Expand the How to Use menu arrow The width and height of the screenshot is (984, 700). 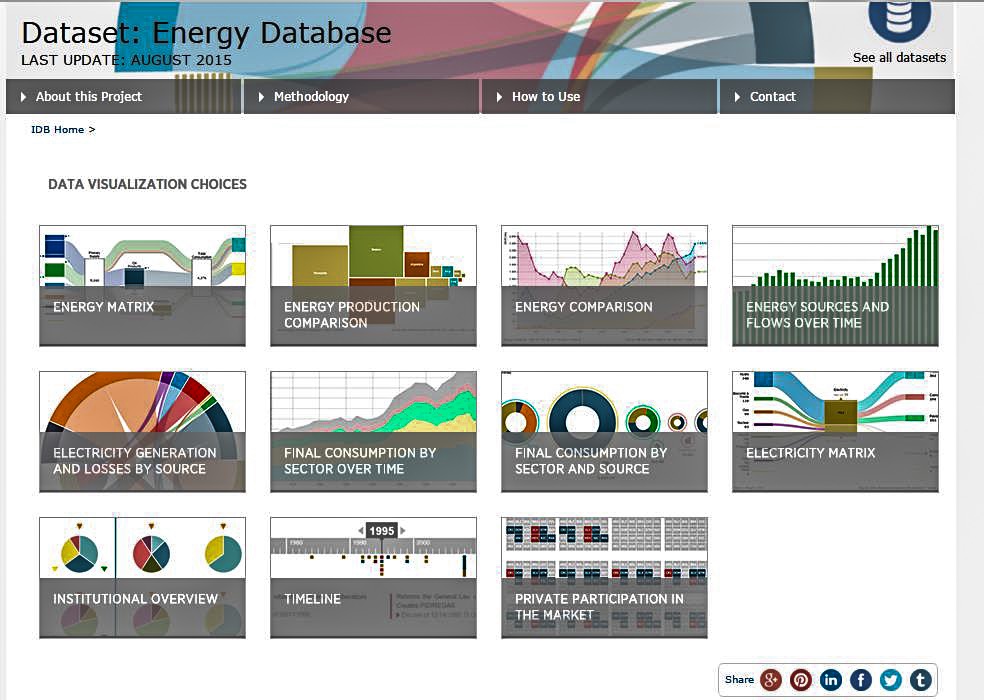pyautogui.click(x=497, y=96)
